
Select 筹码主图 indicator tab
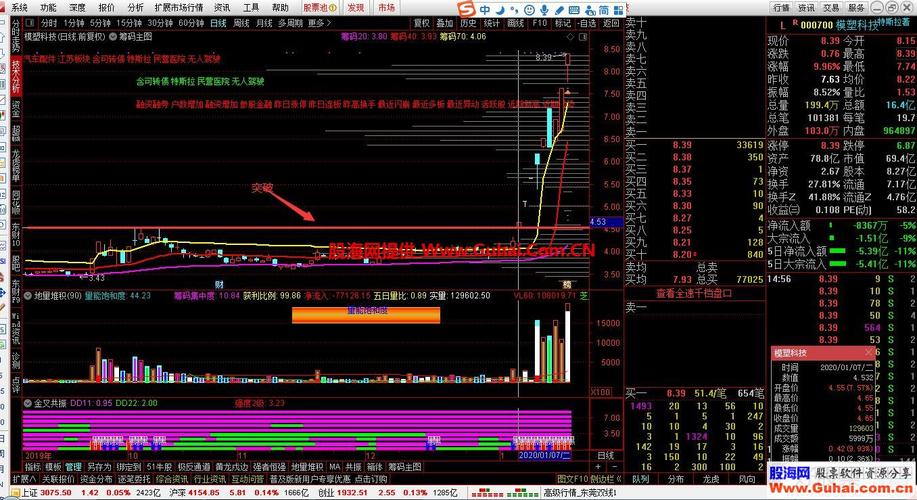(x=405, y=467)
